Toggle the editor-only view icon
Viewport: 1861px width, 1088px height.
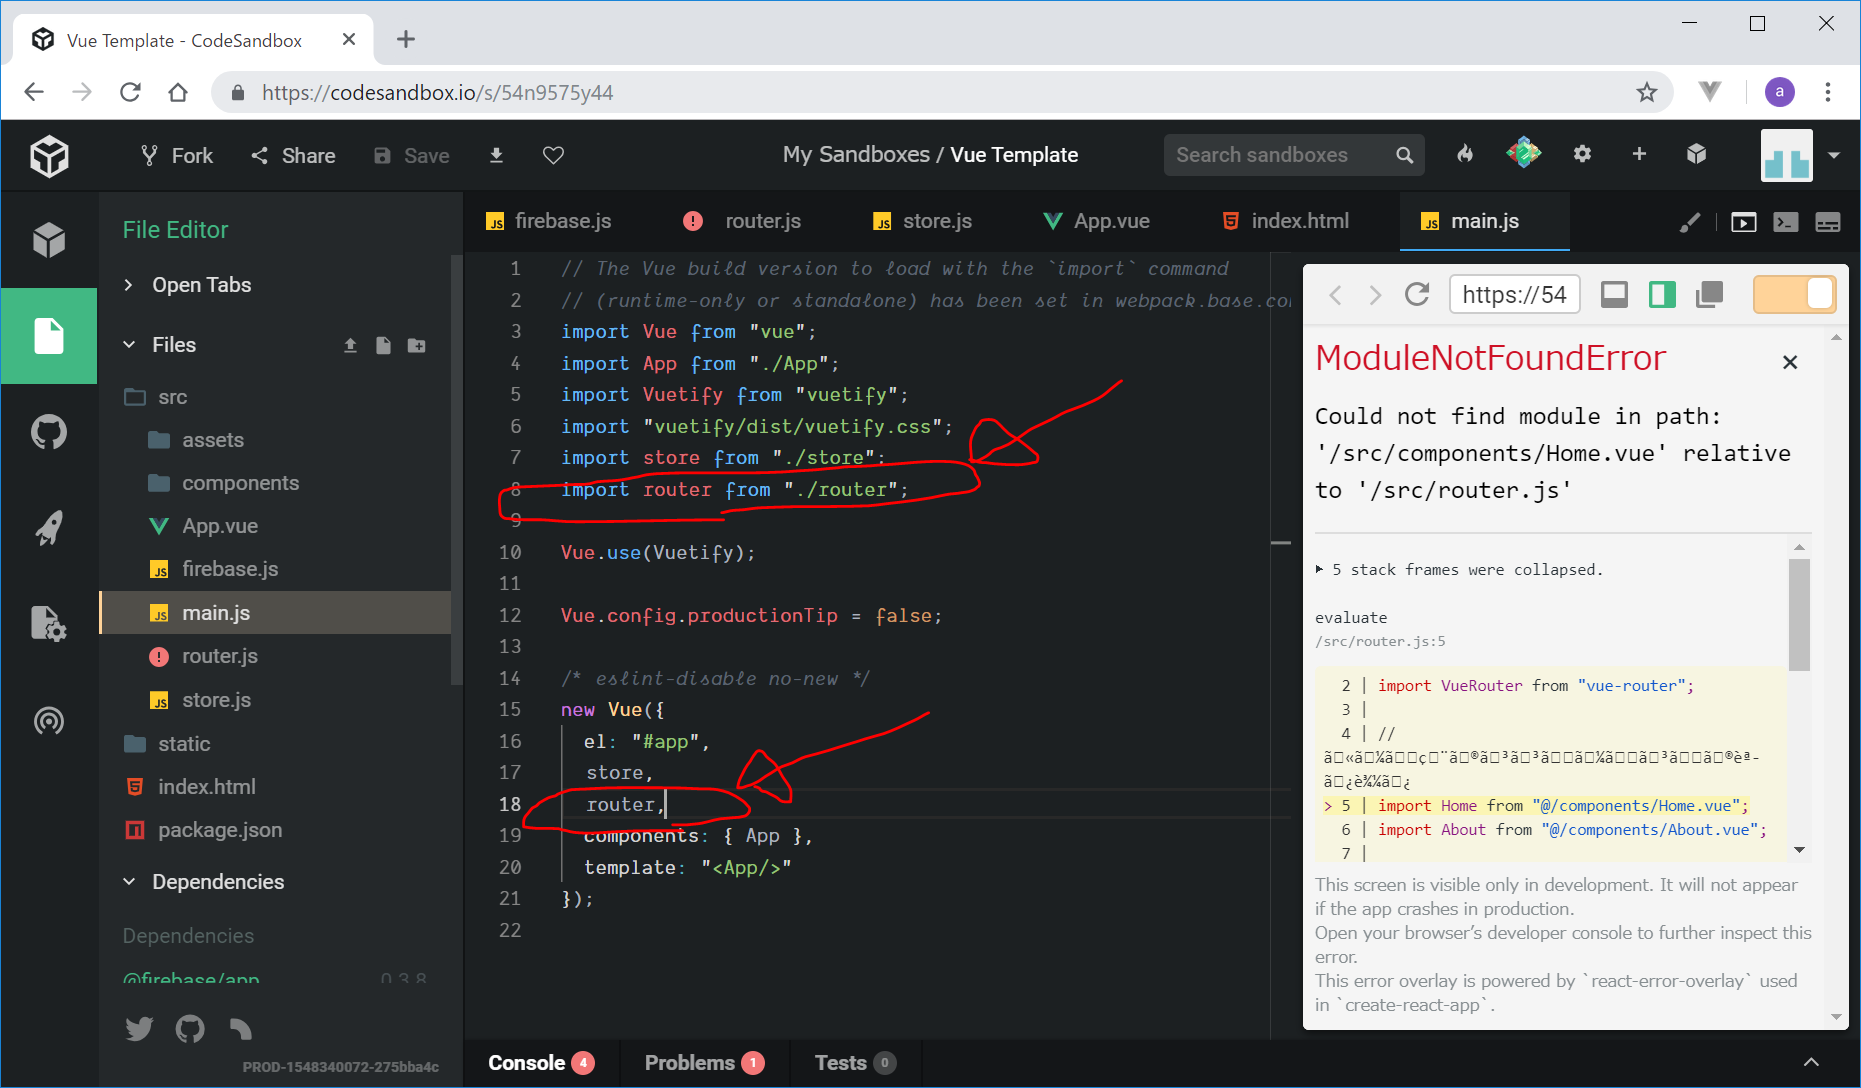[x=1614, y=295]
